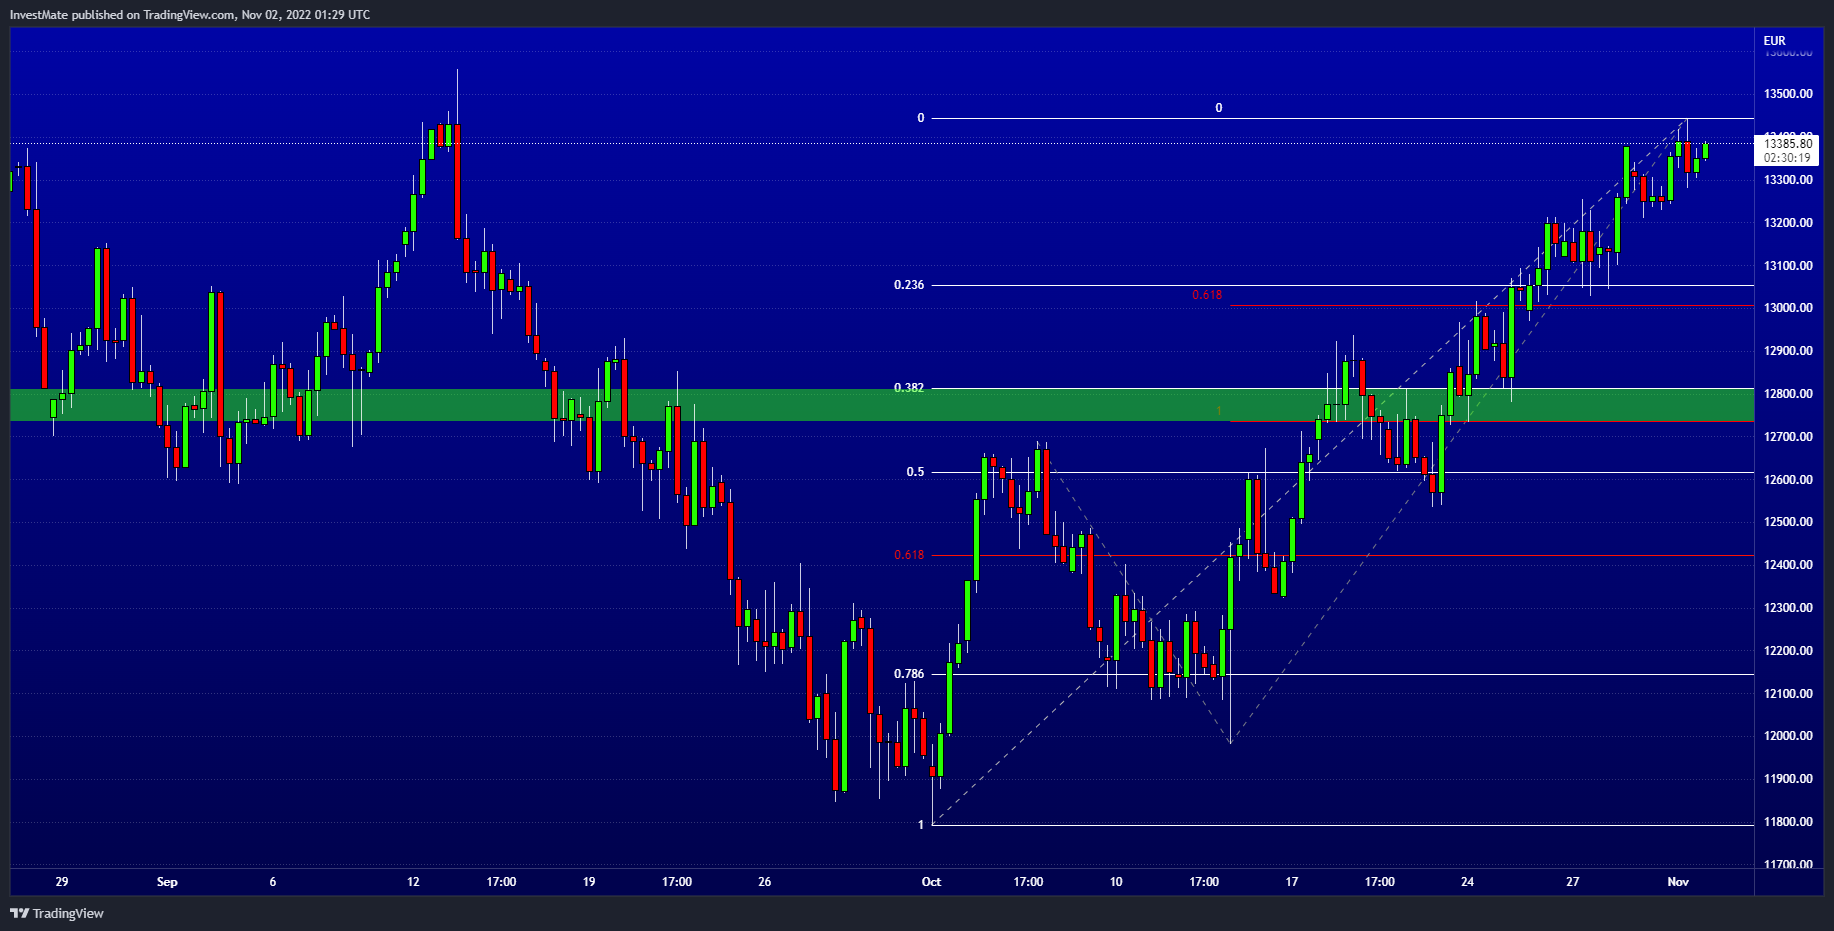The image size is (1834, 931).
Task: Click the 12 date label on the time axis
Action: coord(413,882)
